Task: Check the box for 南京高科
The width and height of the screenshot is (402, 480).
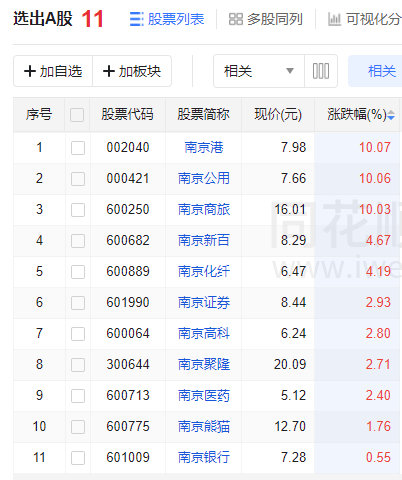Action: pyautogui.click(x=78, y=334)
